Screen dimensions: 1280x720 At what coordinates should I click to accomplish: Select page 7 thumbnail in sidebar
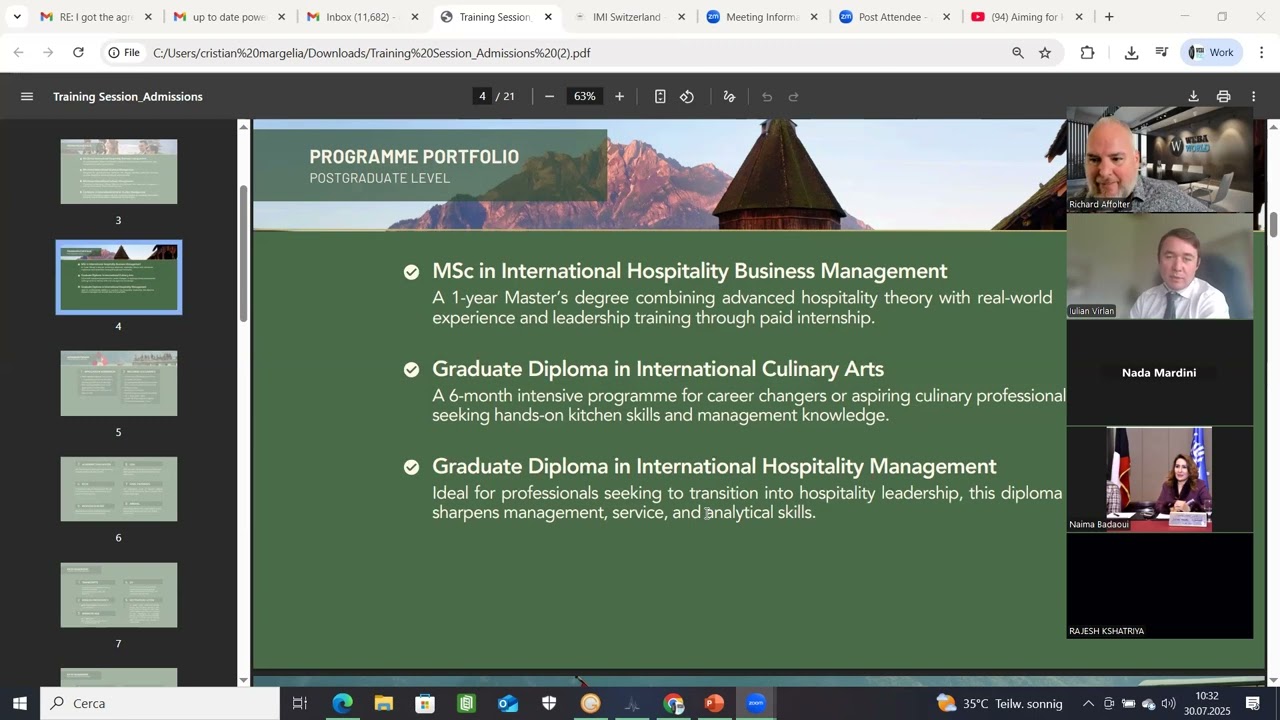click(x=119, y=595)
